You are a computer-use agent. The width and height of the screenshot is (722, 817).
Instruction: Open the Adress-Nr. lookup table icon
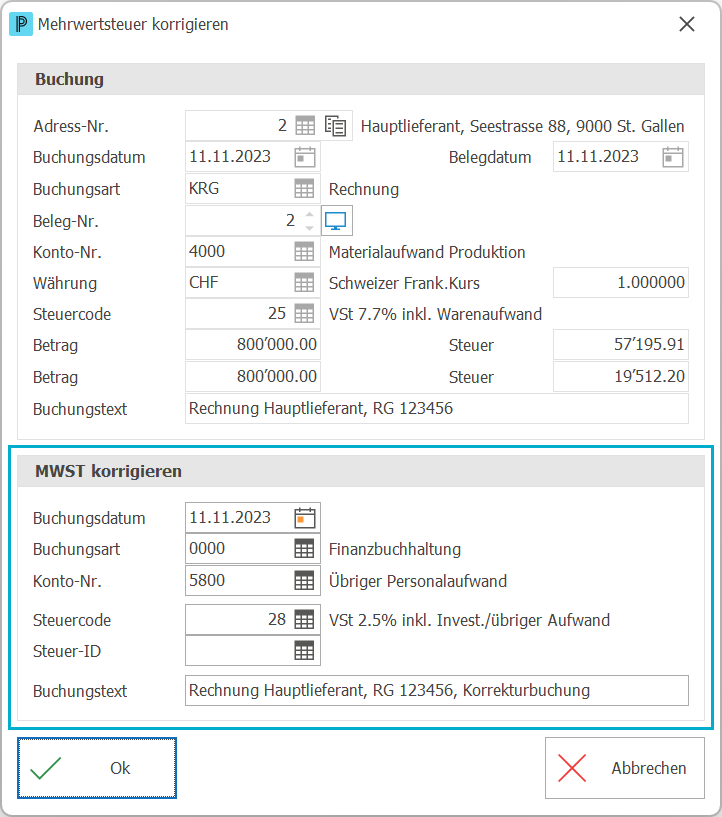tap(305, 126)
